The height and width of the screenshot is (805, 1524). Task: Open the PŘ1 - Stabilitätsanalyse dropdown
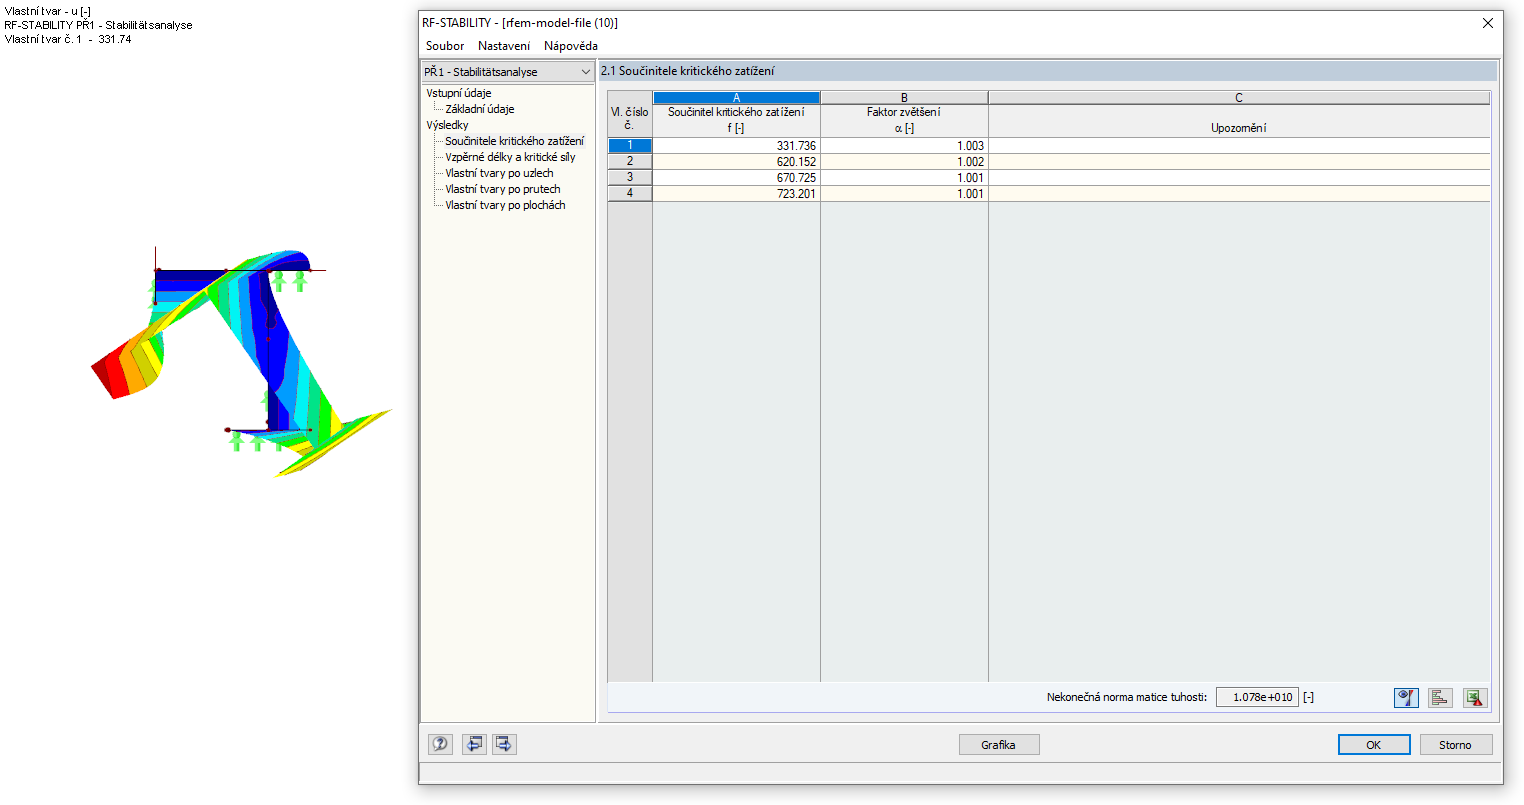(x=508, y=72)
